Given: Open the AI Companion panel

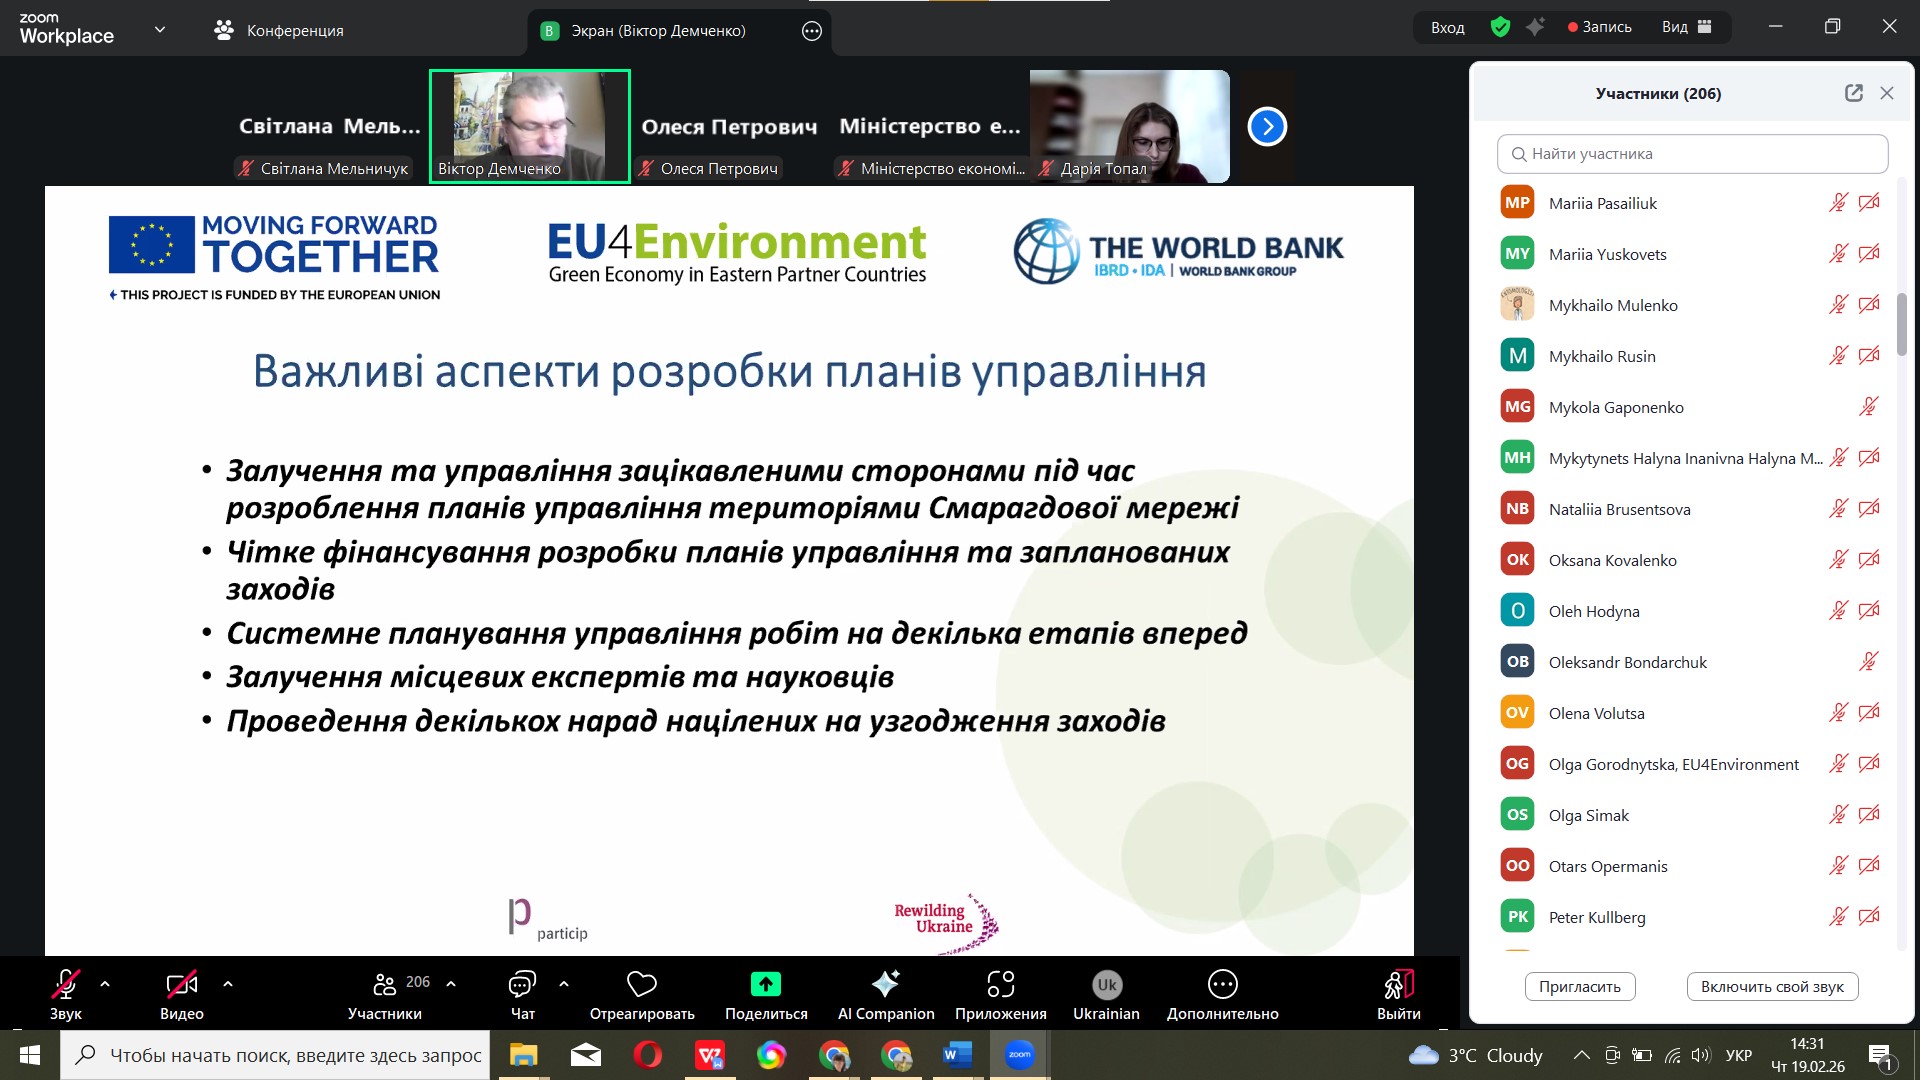Looking at the screenshot, I should coord(885,985).
